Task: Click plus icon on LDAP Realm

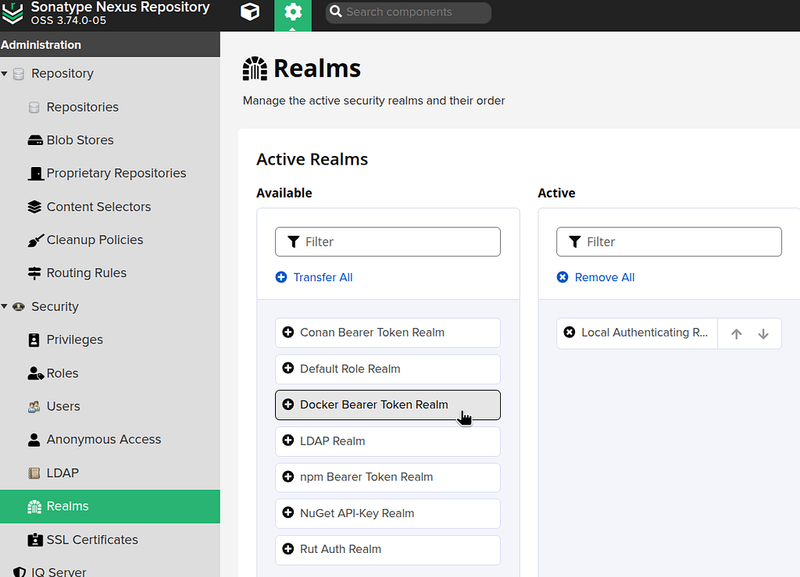Action: (288, 440)
